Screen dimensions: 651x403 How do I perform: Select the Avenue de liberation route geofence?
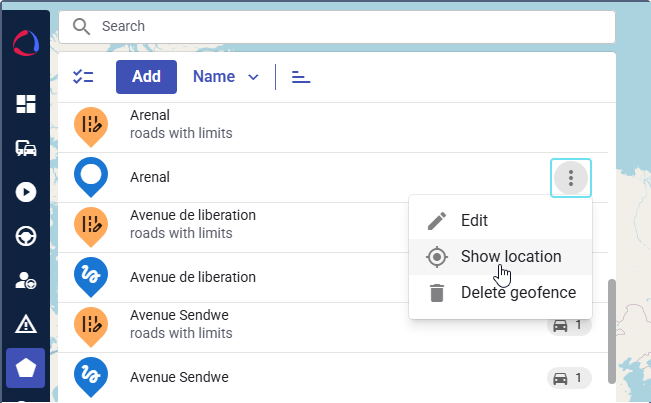pyautogui.click(x=192, y=277)
